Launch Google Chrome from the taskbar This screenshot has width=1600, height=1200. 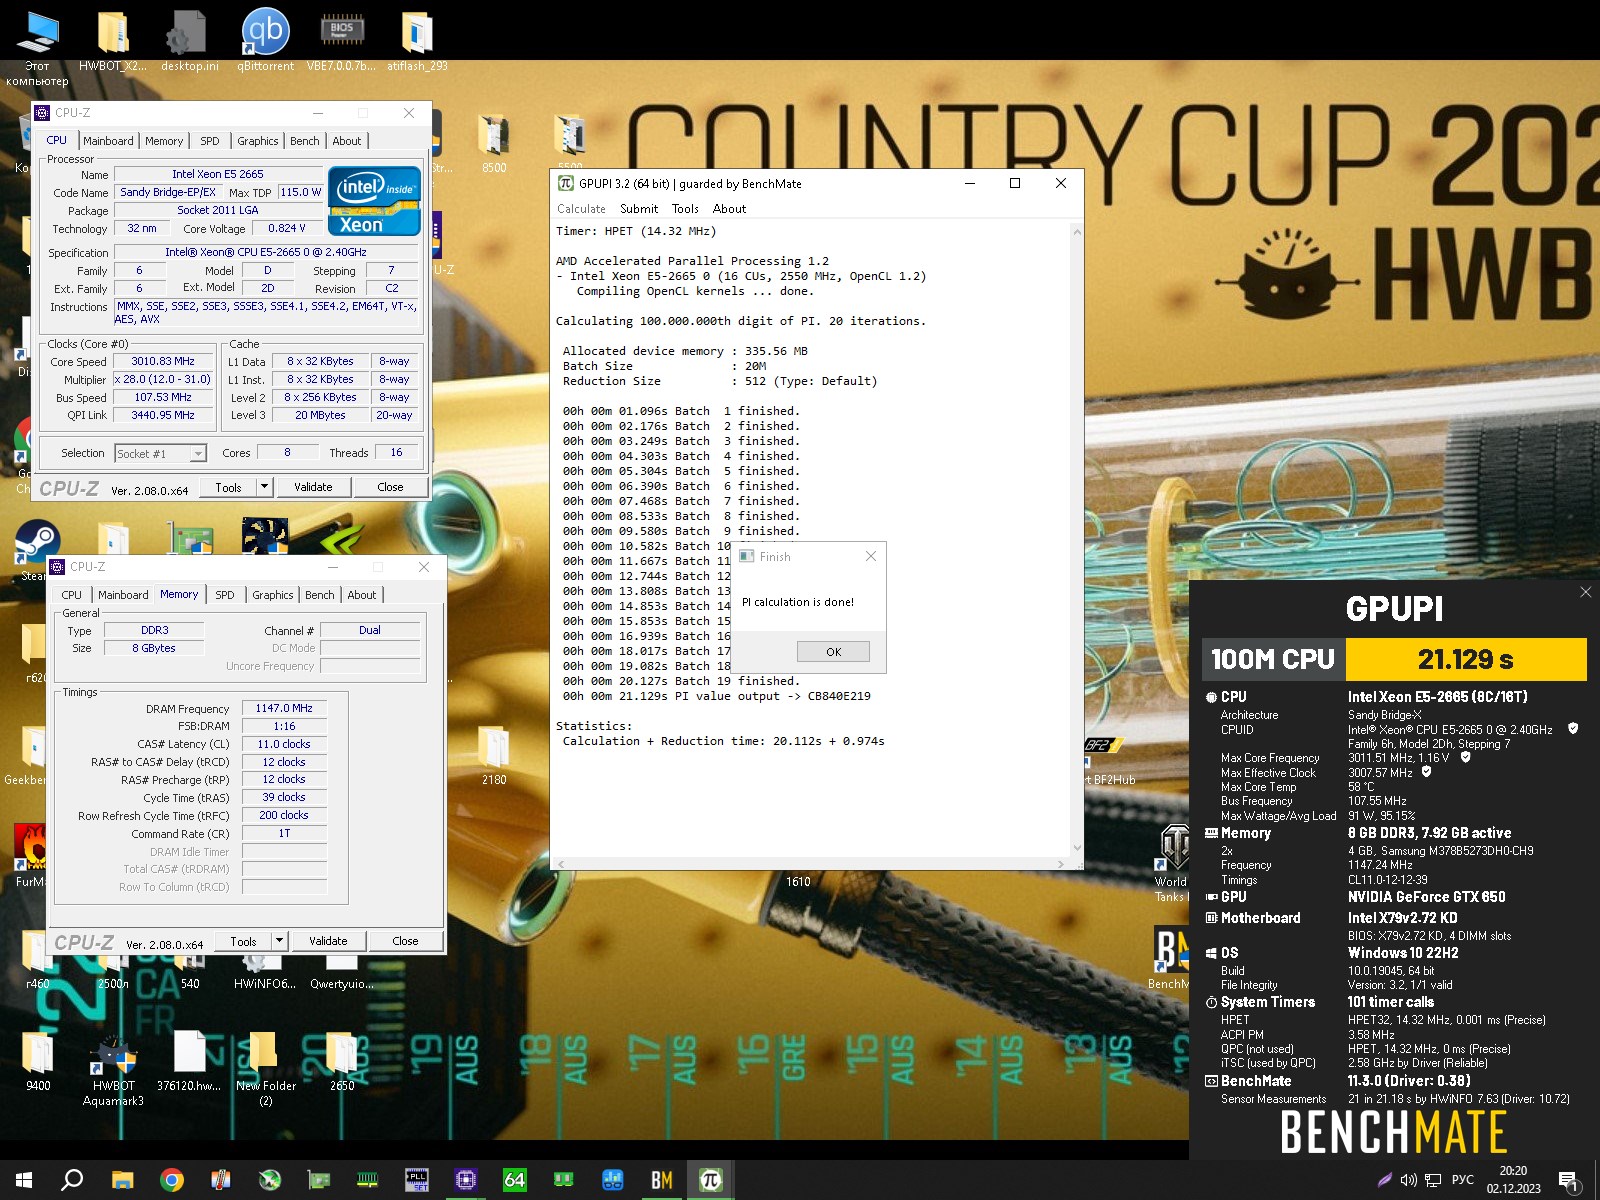[x=172, y=1180]
